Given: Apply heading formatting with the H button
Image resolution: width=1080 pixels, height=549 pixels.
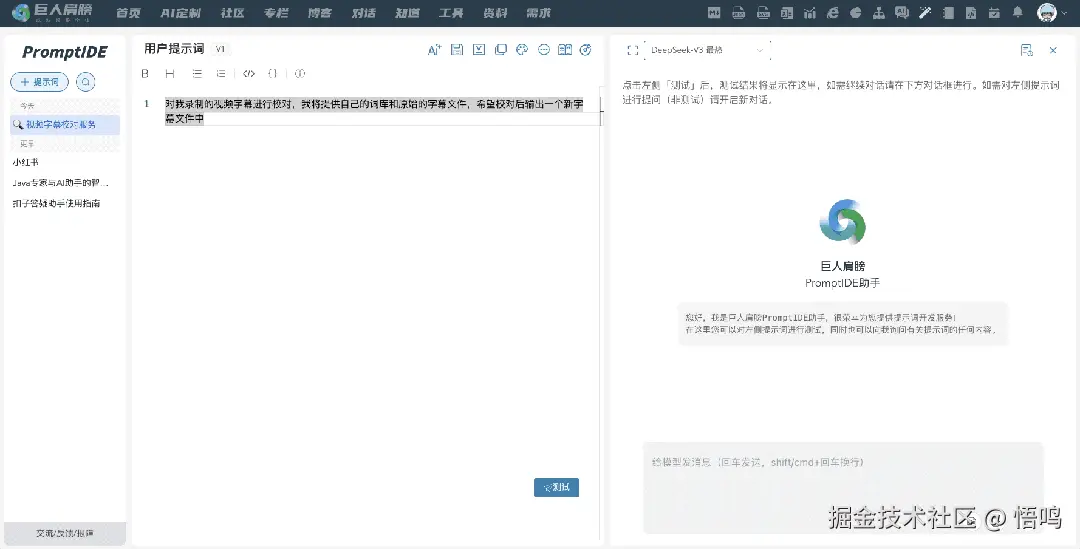Looking at the screenshot, I should (x=169, y=73).
